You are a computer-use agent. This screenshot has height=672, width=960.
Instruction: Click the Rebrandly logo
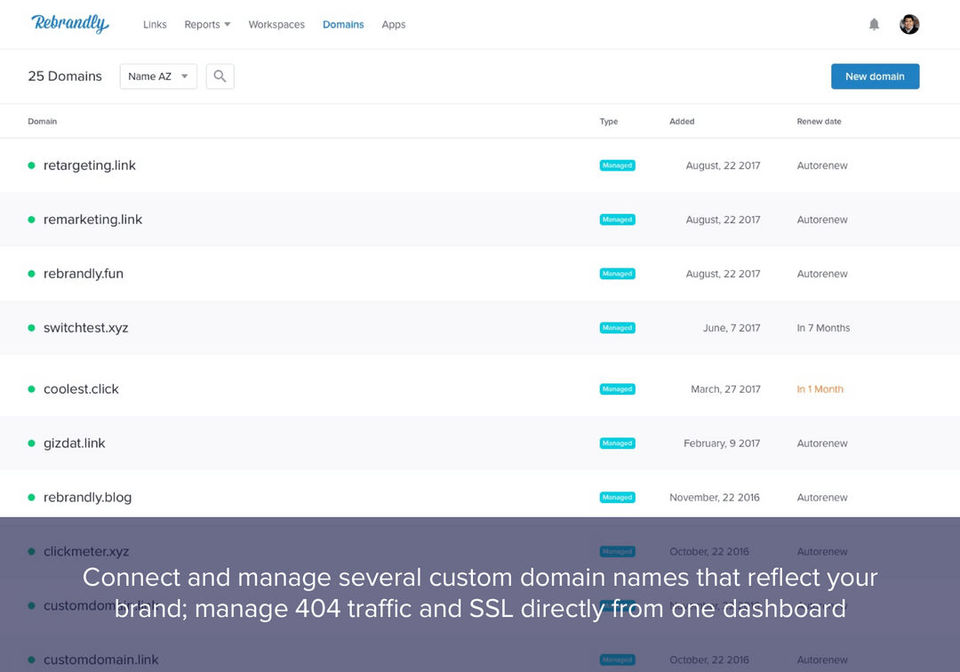[70, 24]
